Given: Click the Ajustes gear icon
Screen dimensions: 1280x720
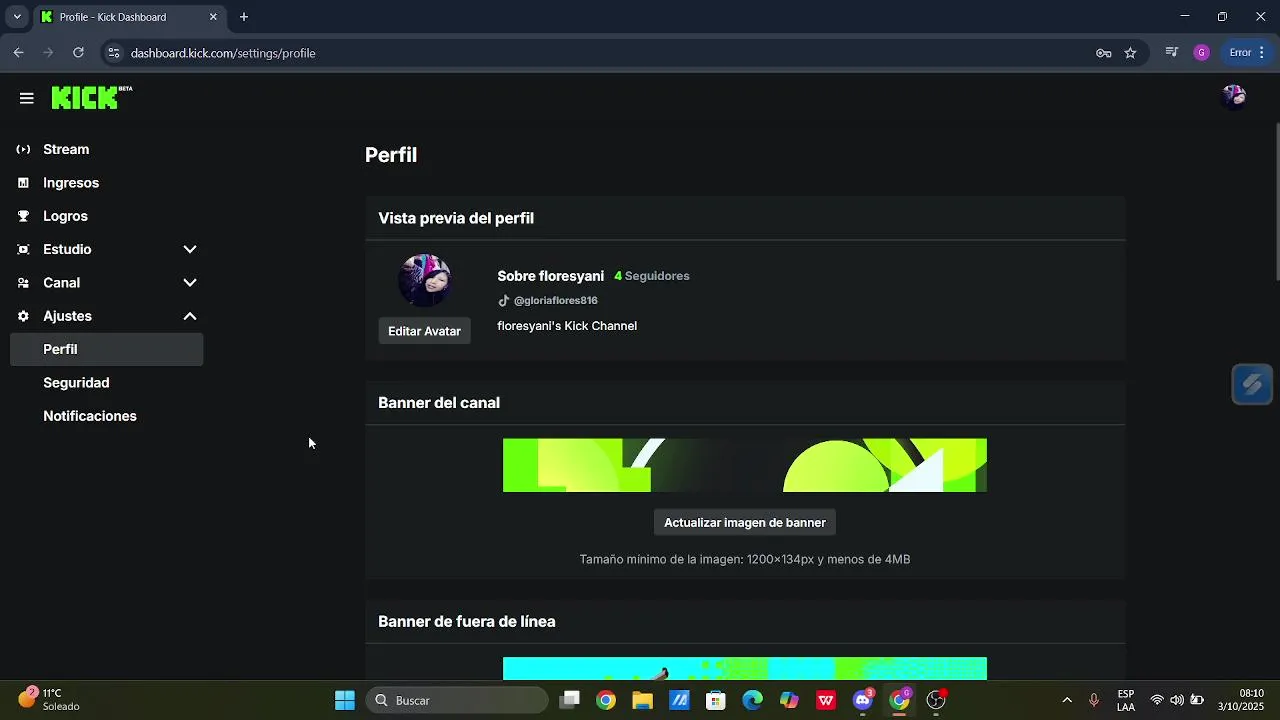Looking at the screenshot, I should pos(23,316).
